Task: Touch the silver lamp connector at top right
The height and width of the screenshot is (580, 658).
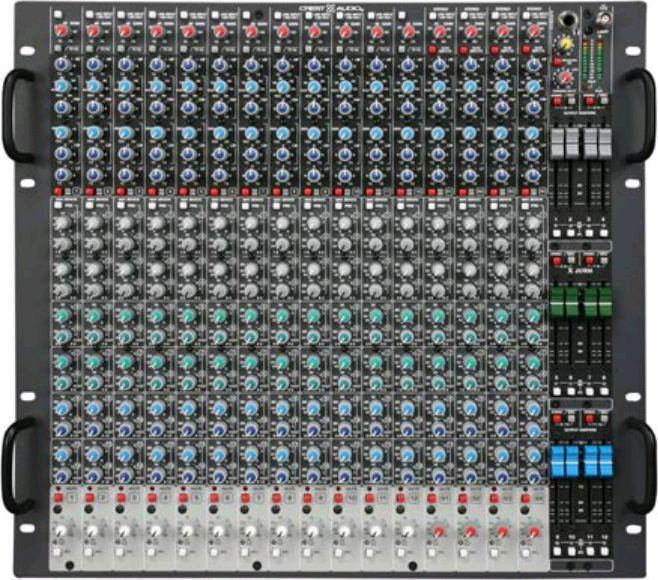Action: click(x=606, y=17)
